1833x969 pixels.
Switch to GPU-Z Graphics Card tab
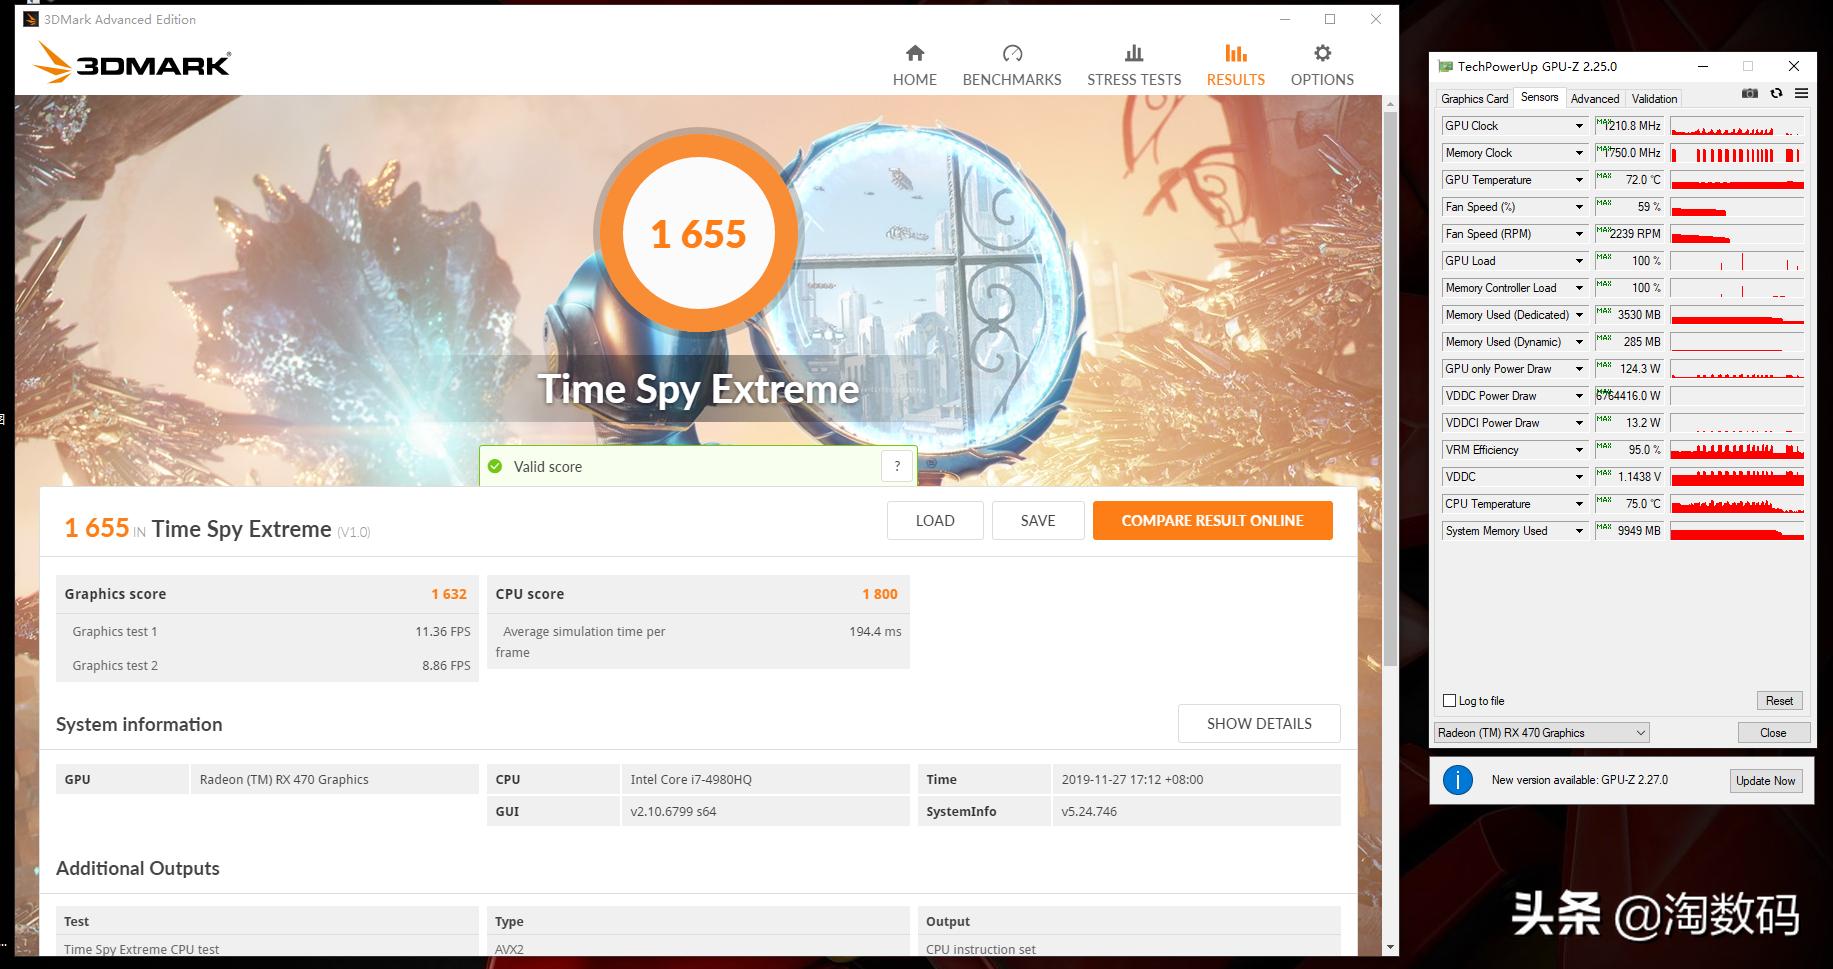pos(1474,98)
